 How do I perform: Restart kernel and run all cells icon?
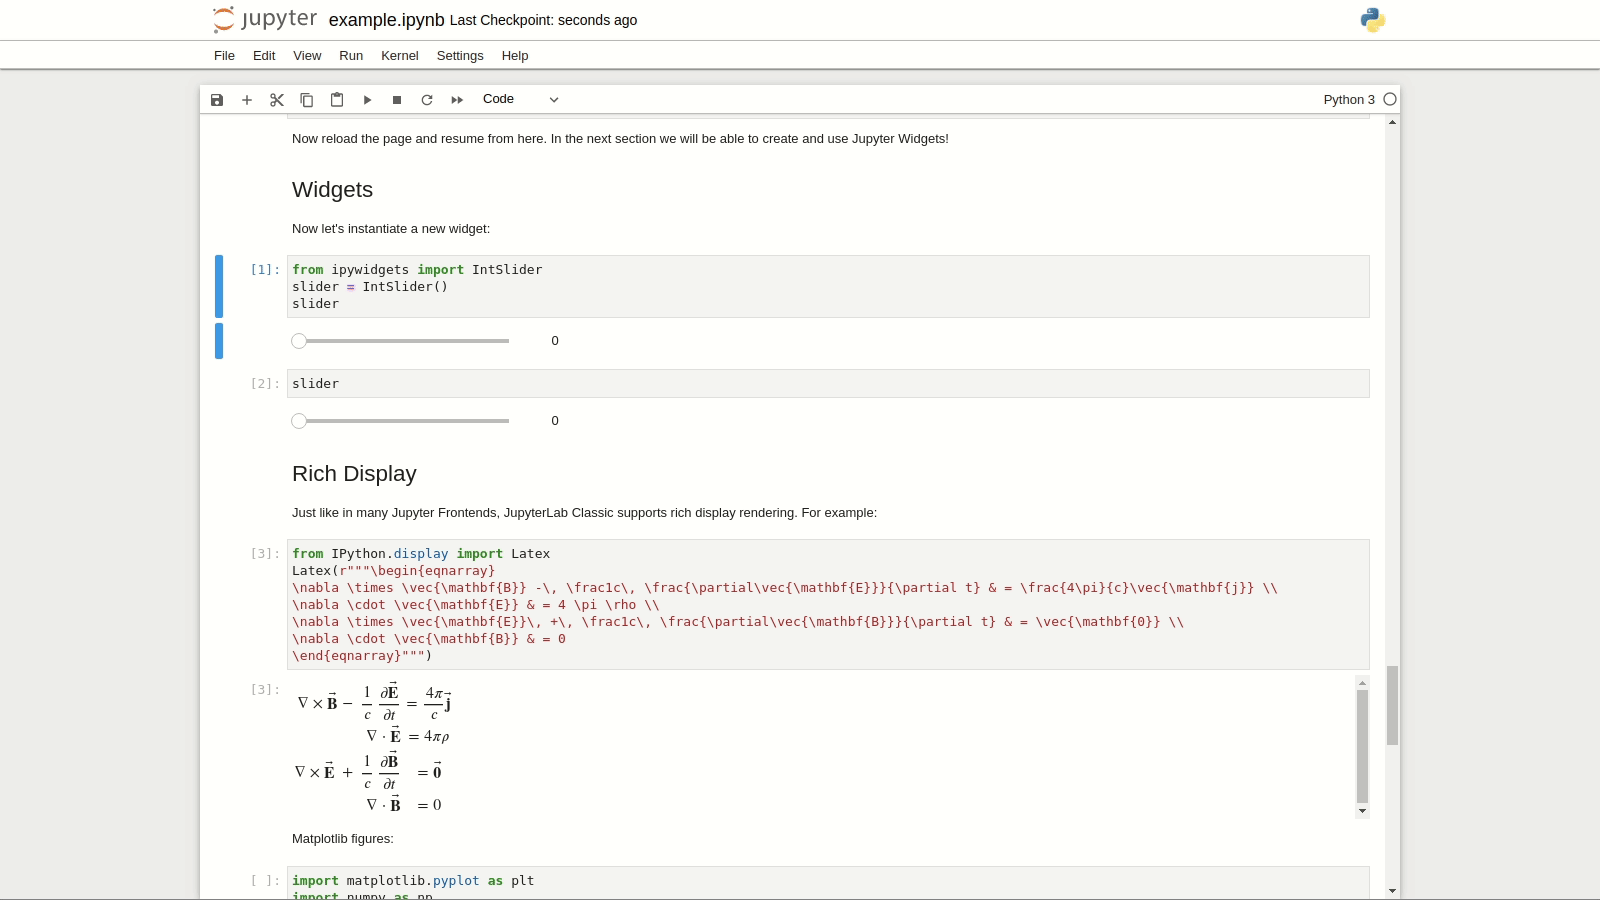(457, 100)
